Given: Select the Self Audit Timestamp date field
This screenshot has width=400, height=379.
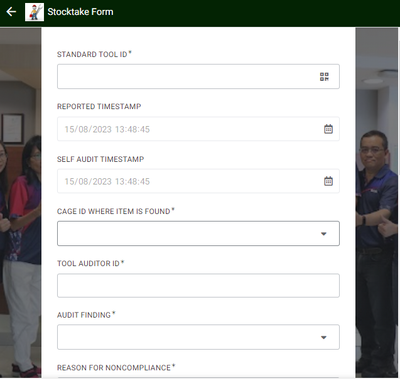Looking at the screenshot, I should (198, 181).
